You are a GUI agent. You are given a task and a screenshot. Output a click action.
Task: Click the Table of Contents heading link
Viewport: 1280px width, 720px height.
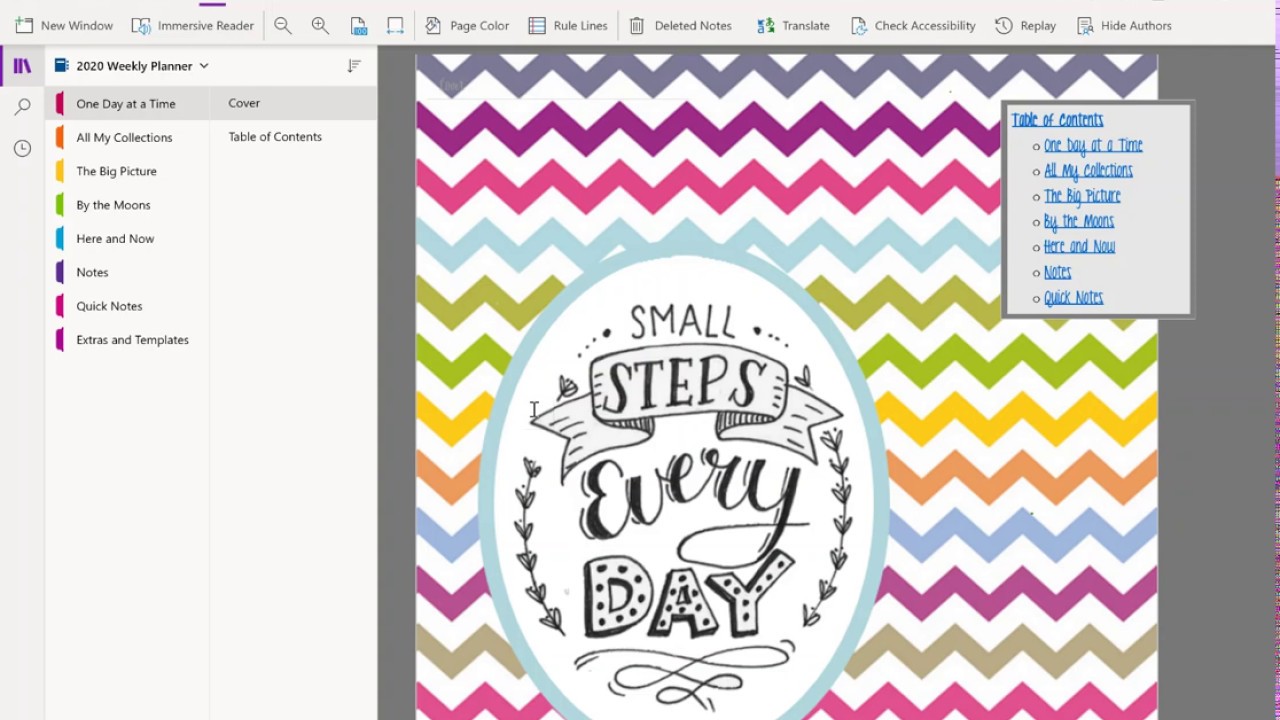coord(1057,120)
